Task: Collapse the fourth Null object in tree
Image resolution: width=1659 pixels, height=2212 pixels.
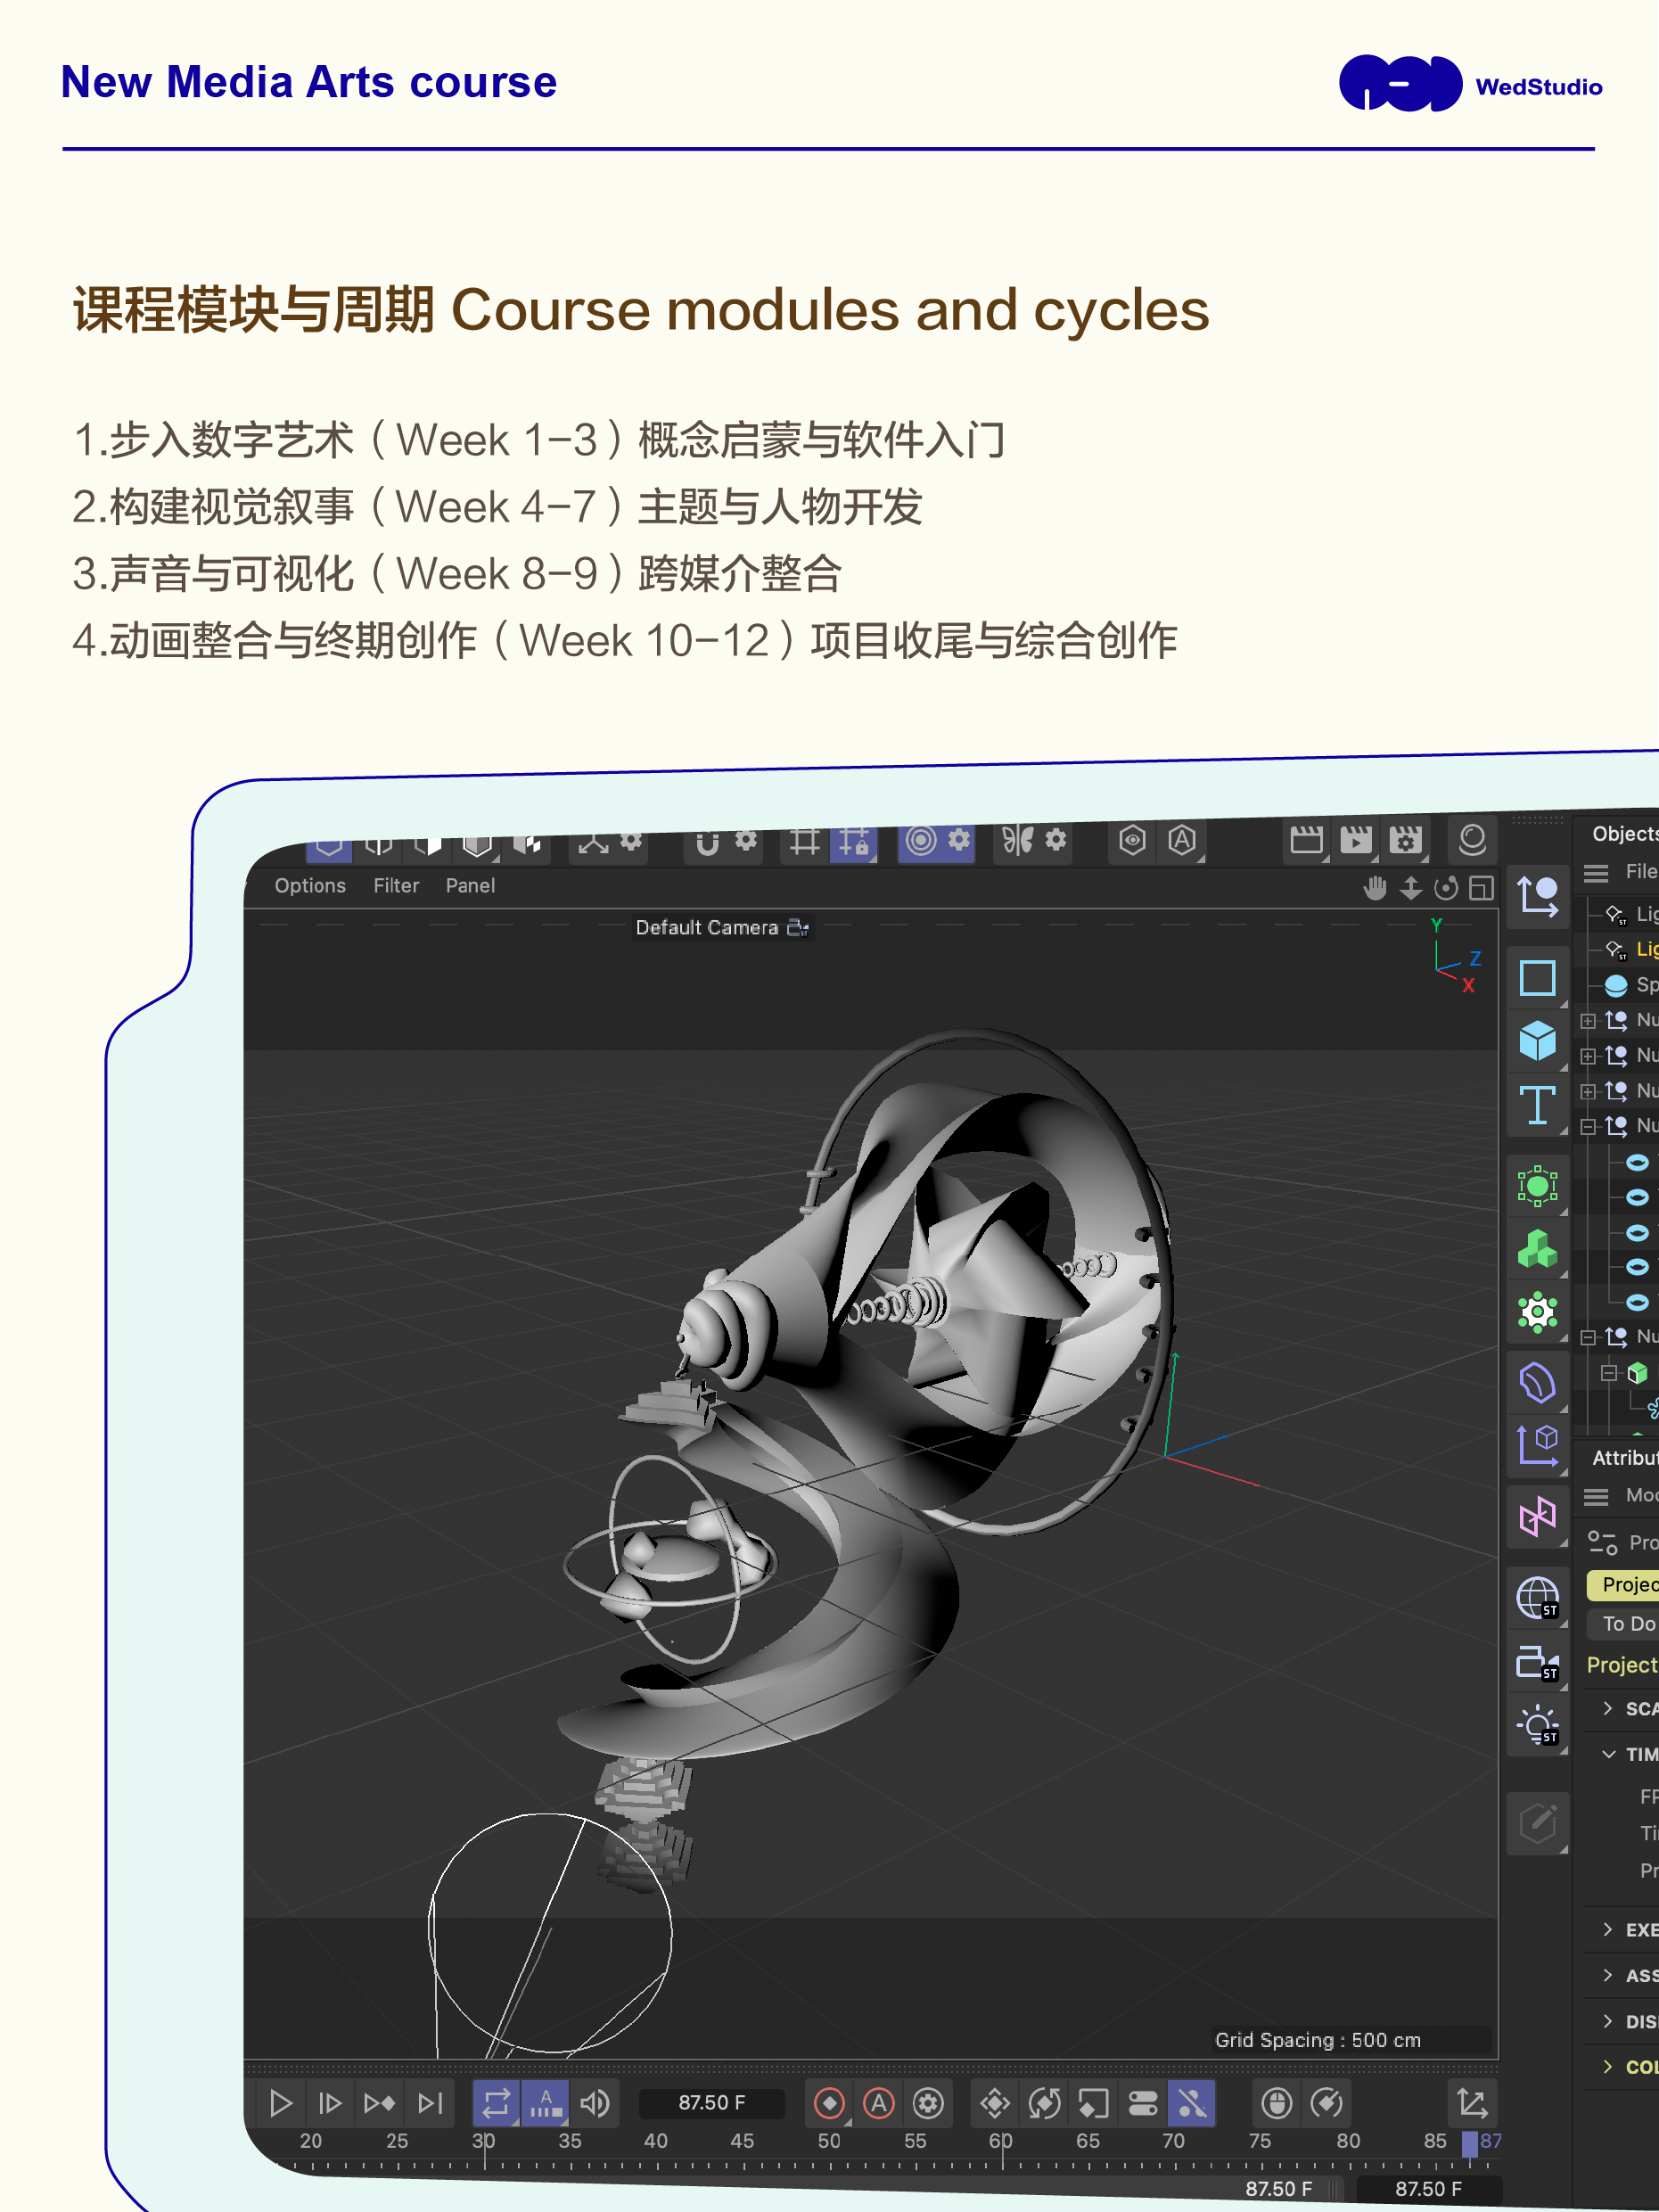Action: click(x=1588, y=1127)
